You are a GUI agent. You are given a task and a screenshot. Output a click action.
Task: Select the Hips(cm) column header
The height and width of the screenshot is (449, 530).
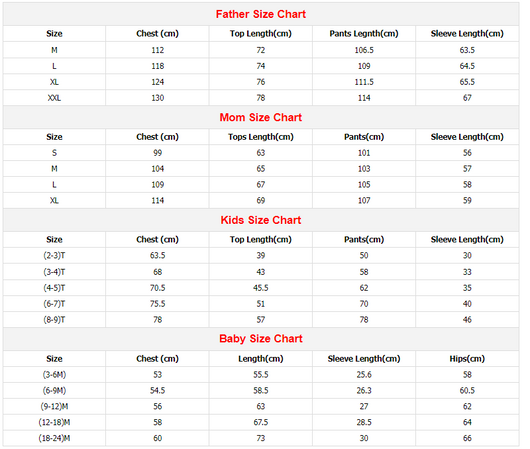pyautogui.click(x=467, y=359)
